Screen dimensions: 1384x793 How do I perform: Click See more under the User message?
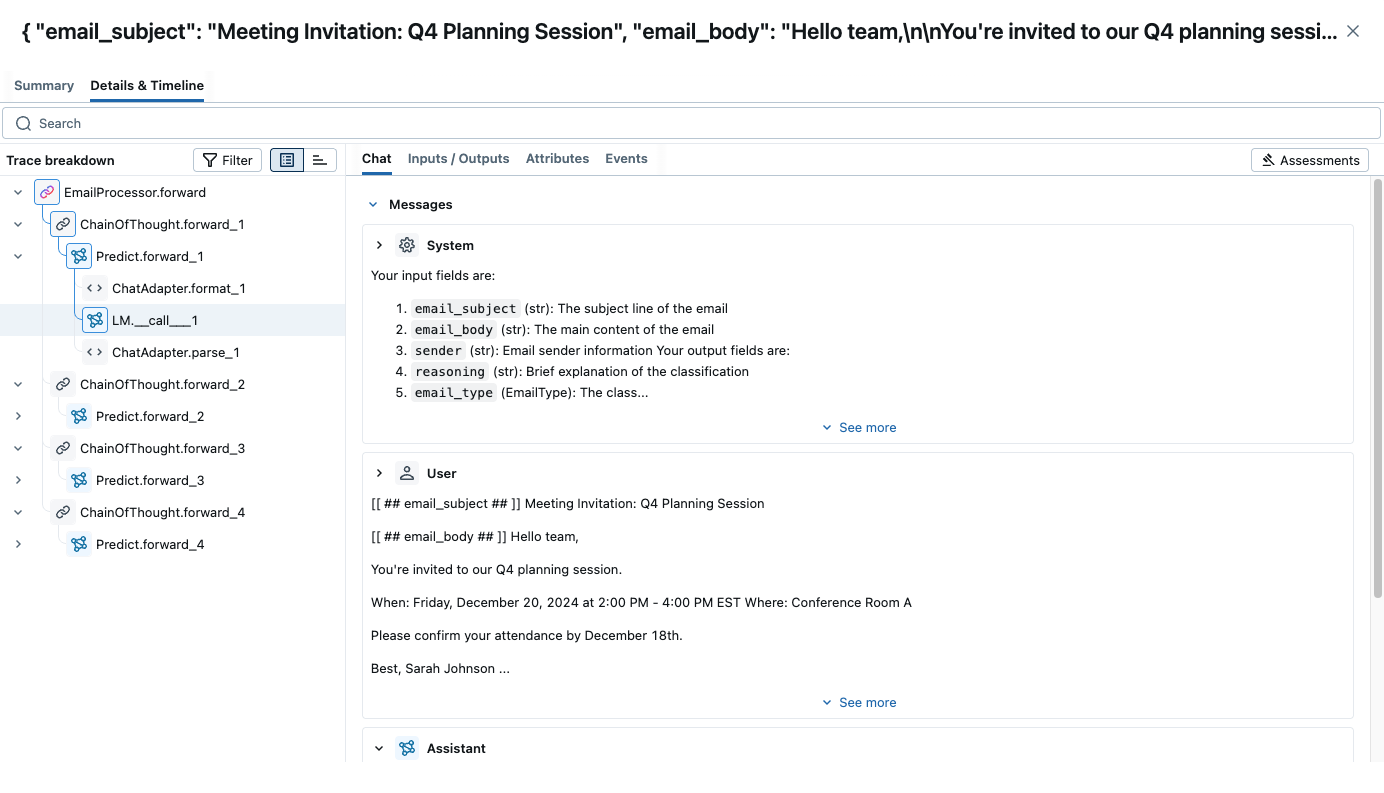click(859, 702)
